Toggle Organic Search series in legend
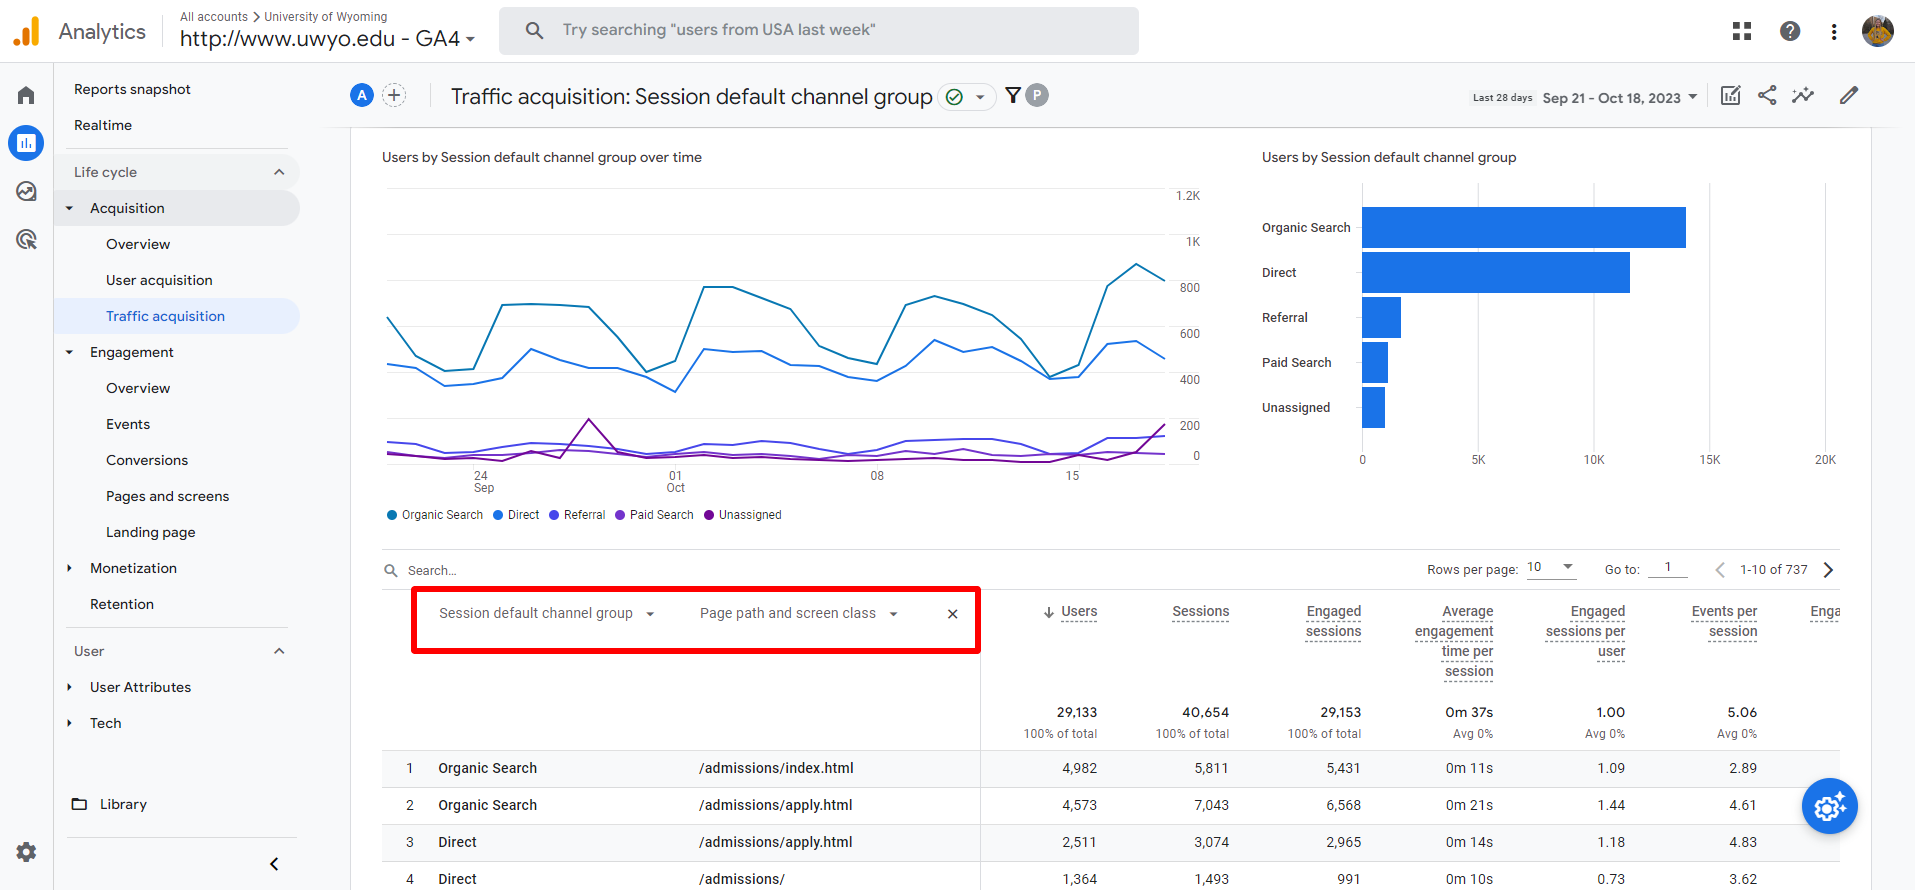 point(435,515)
